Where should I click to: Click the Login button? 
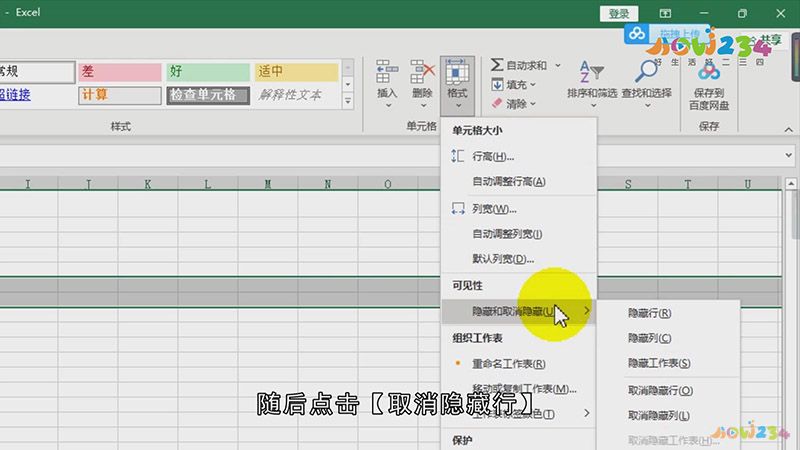tap(619, 14)
